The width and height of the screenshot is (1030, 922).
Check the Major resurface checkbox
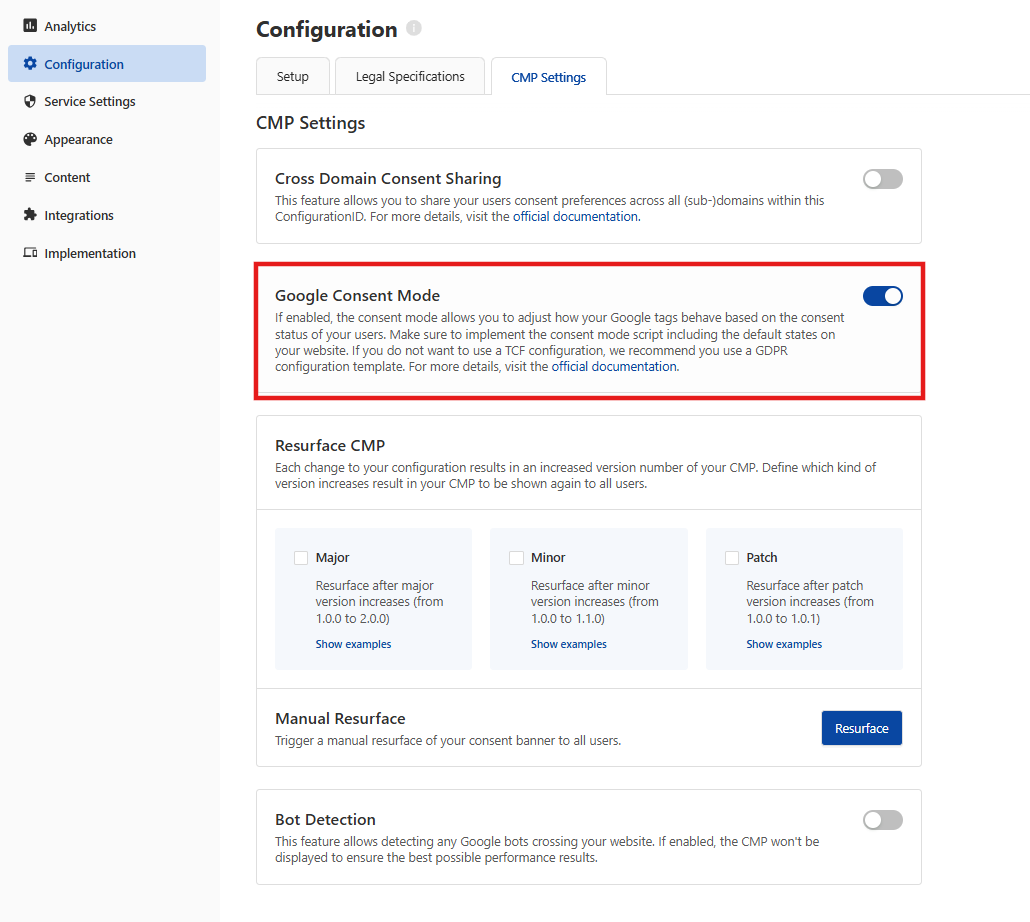(301, 558)
